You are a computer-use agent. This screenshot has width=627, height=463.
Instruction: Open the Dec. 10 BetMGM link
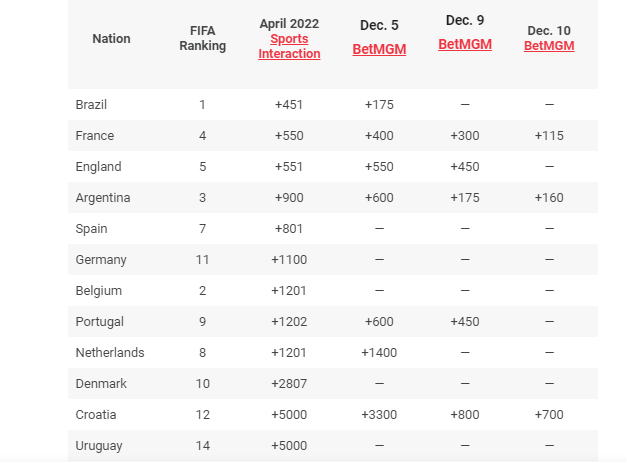pos(549,46)
